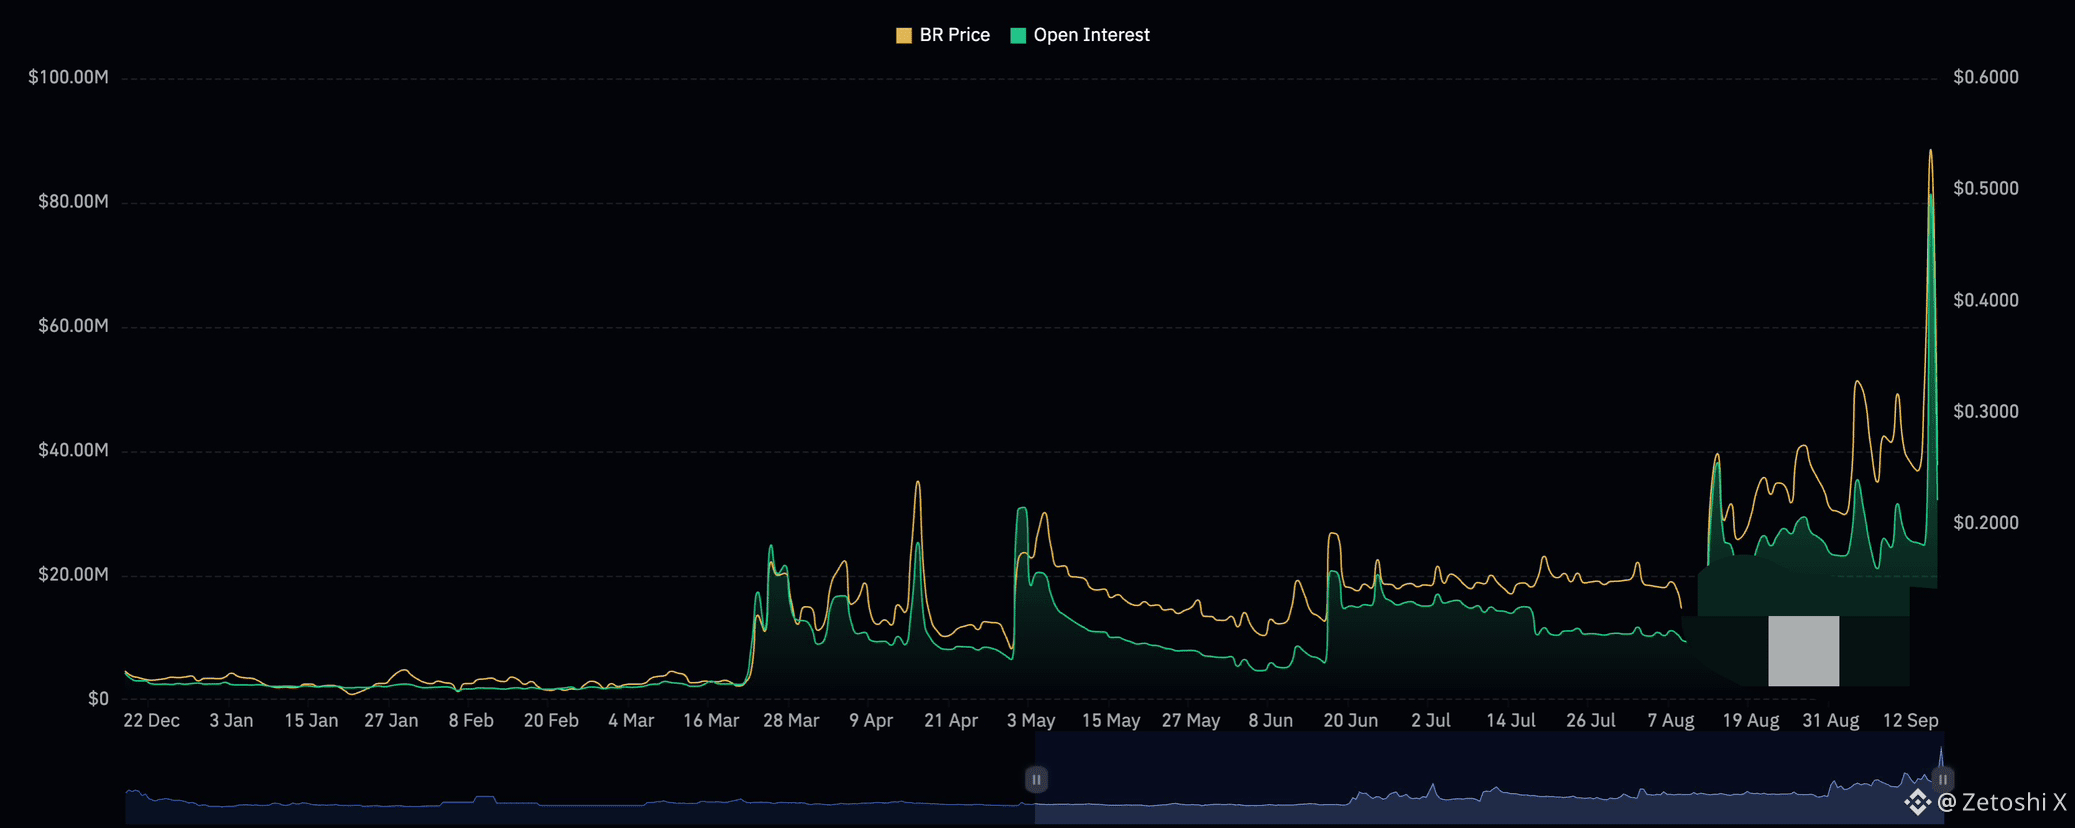
Task: Toggle the BR Price legend series
Action: point(943,35)
